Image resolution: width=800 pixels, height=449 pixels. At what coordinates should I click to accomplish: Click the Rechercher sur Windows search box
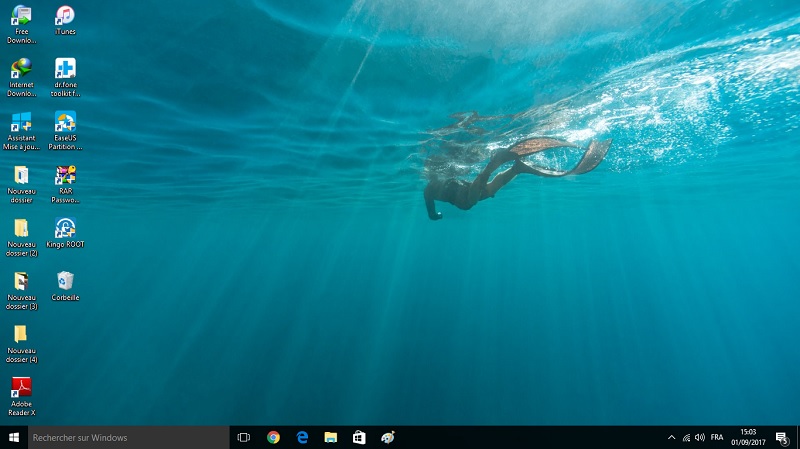pos(129,437)
